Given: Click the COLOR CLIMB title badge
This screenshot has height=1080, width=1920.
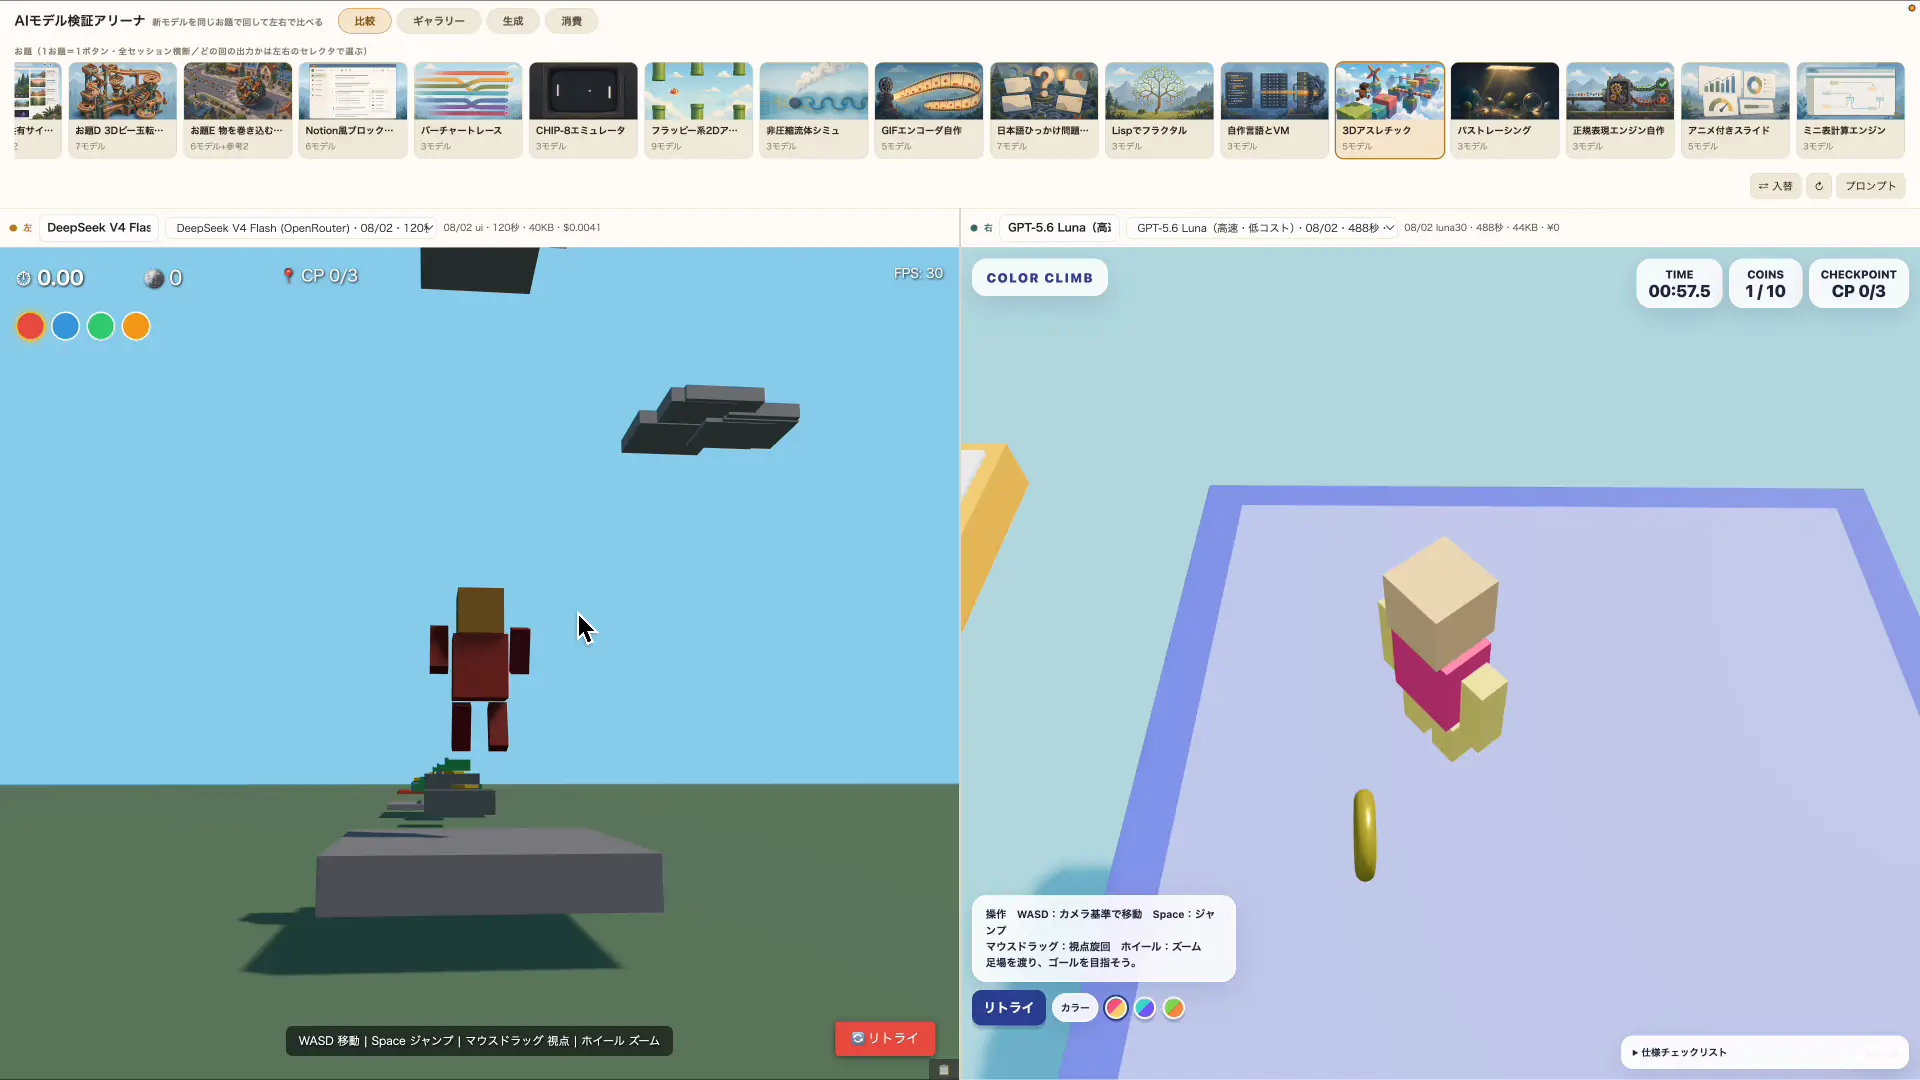Looking at the screenshot, I should point(1039,278).
